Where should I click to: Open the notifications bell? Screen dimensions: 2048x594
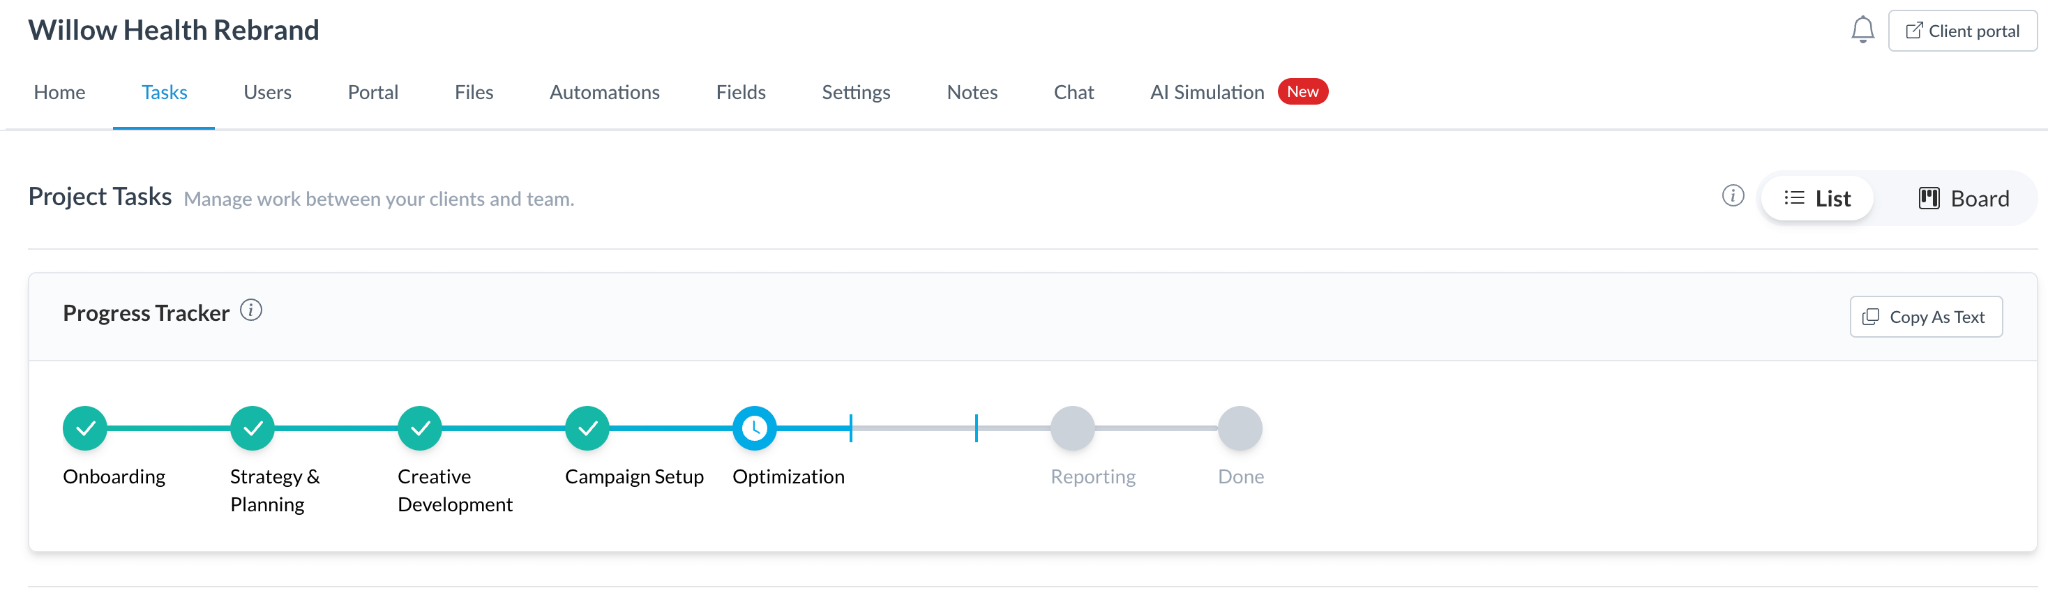point(1862,30)
